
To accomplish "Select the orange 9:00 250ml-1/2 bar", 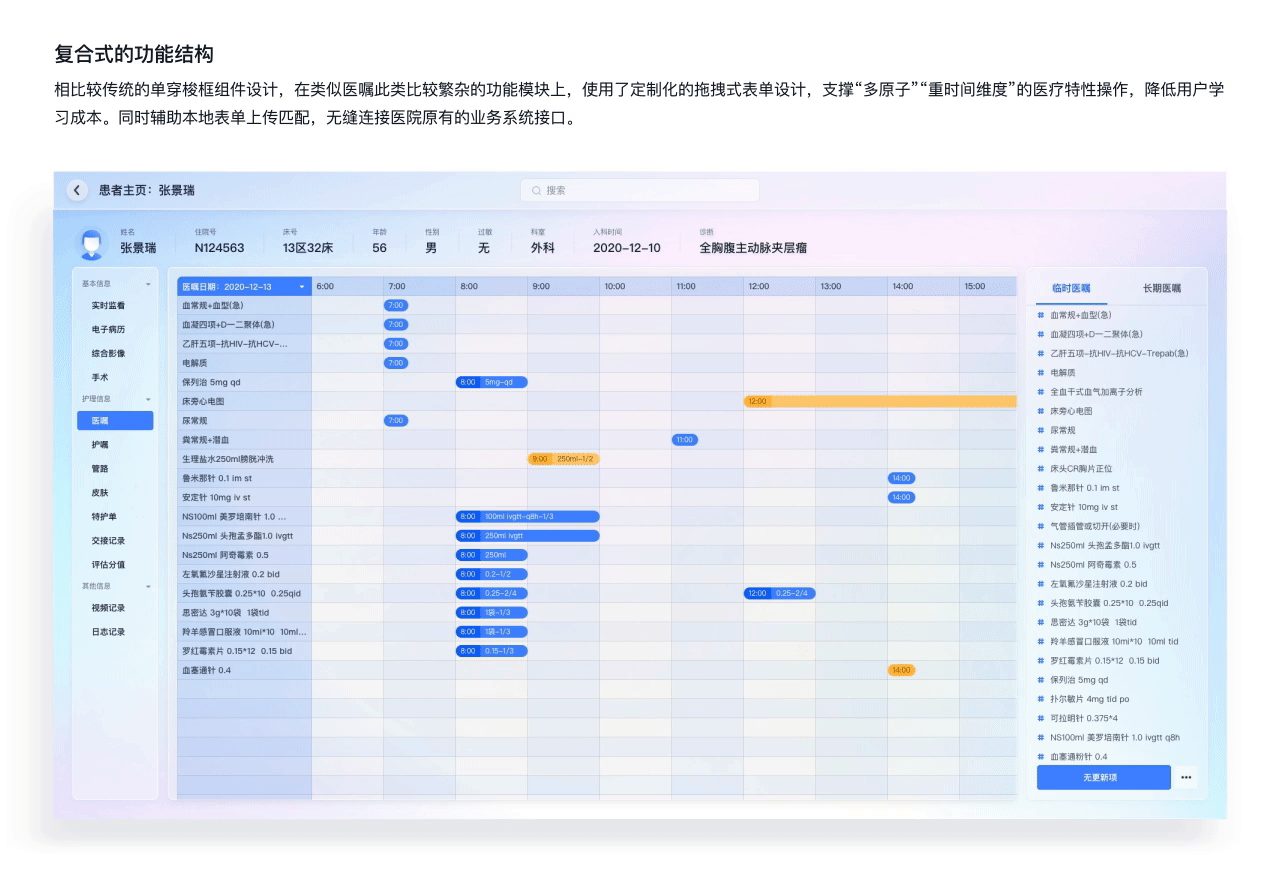I will [x=563, y=459].
